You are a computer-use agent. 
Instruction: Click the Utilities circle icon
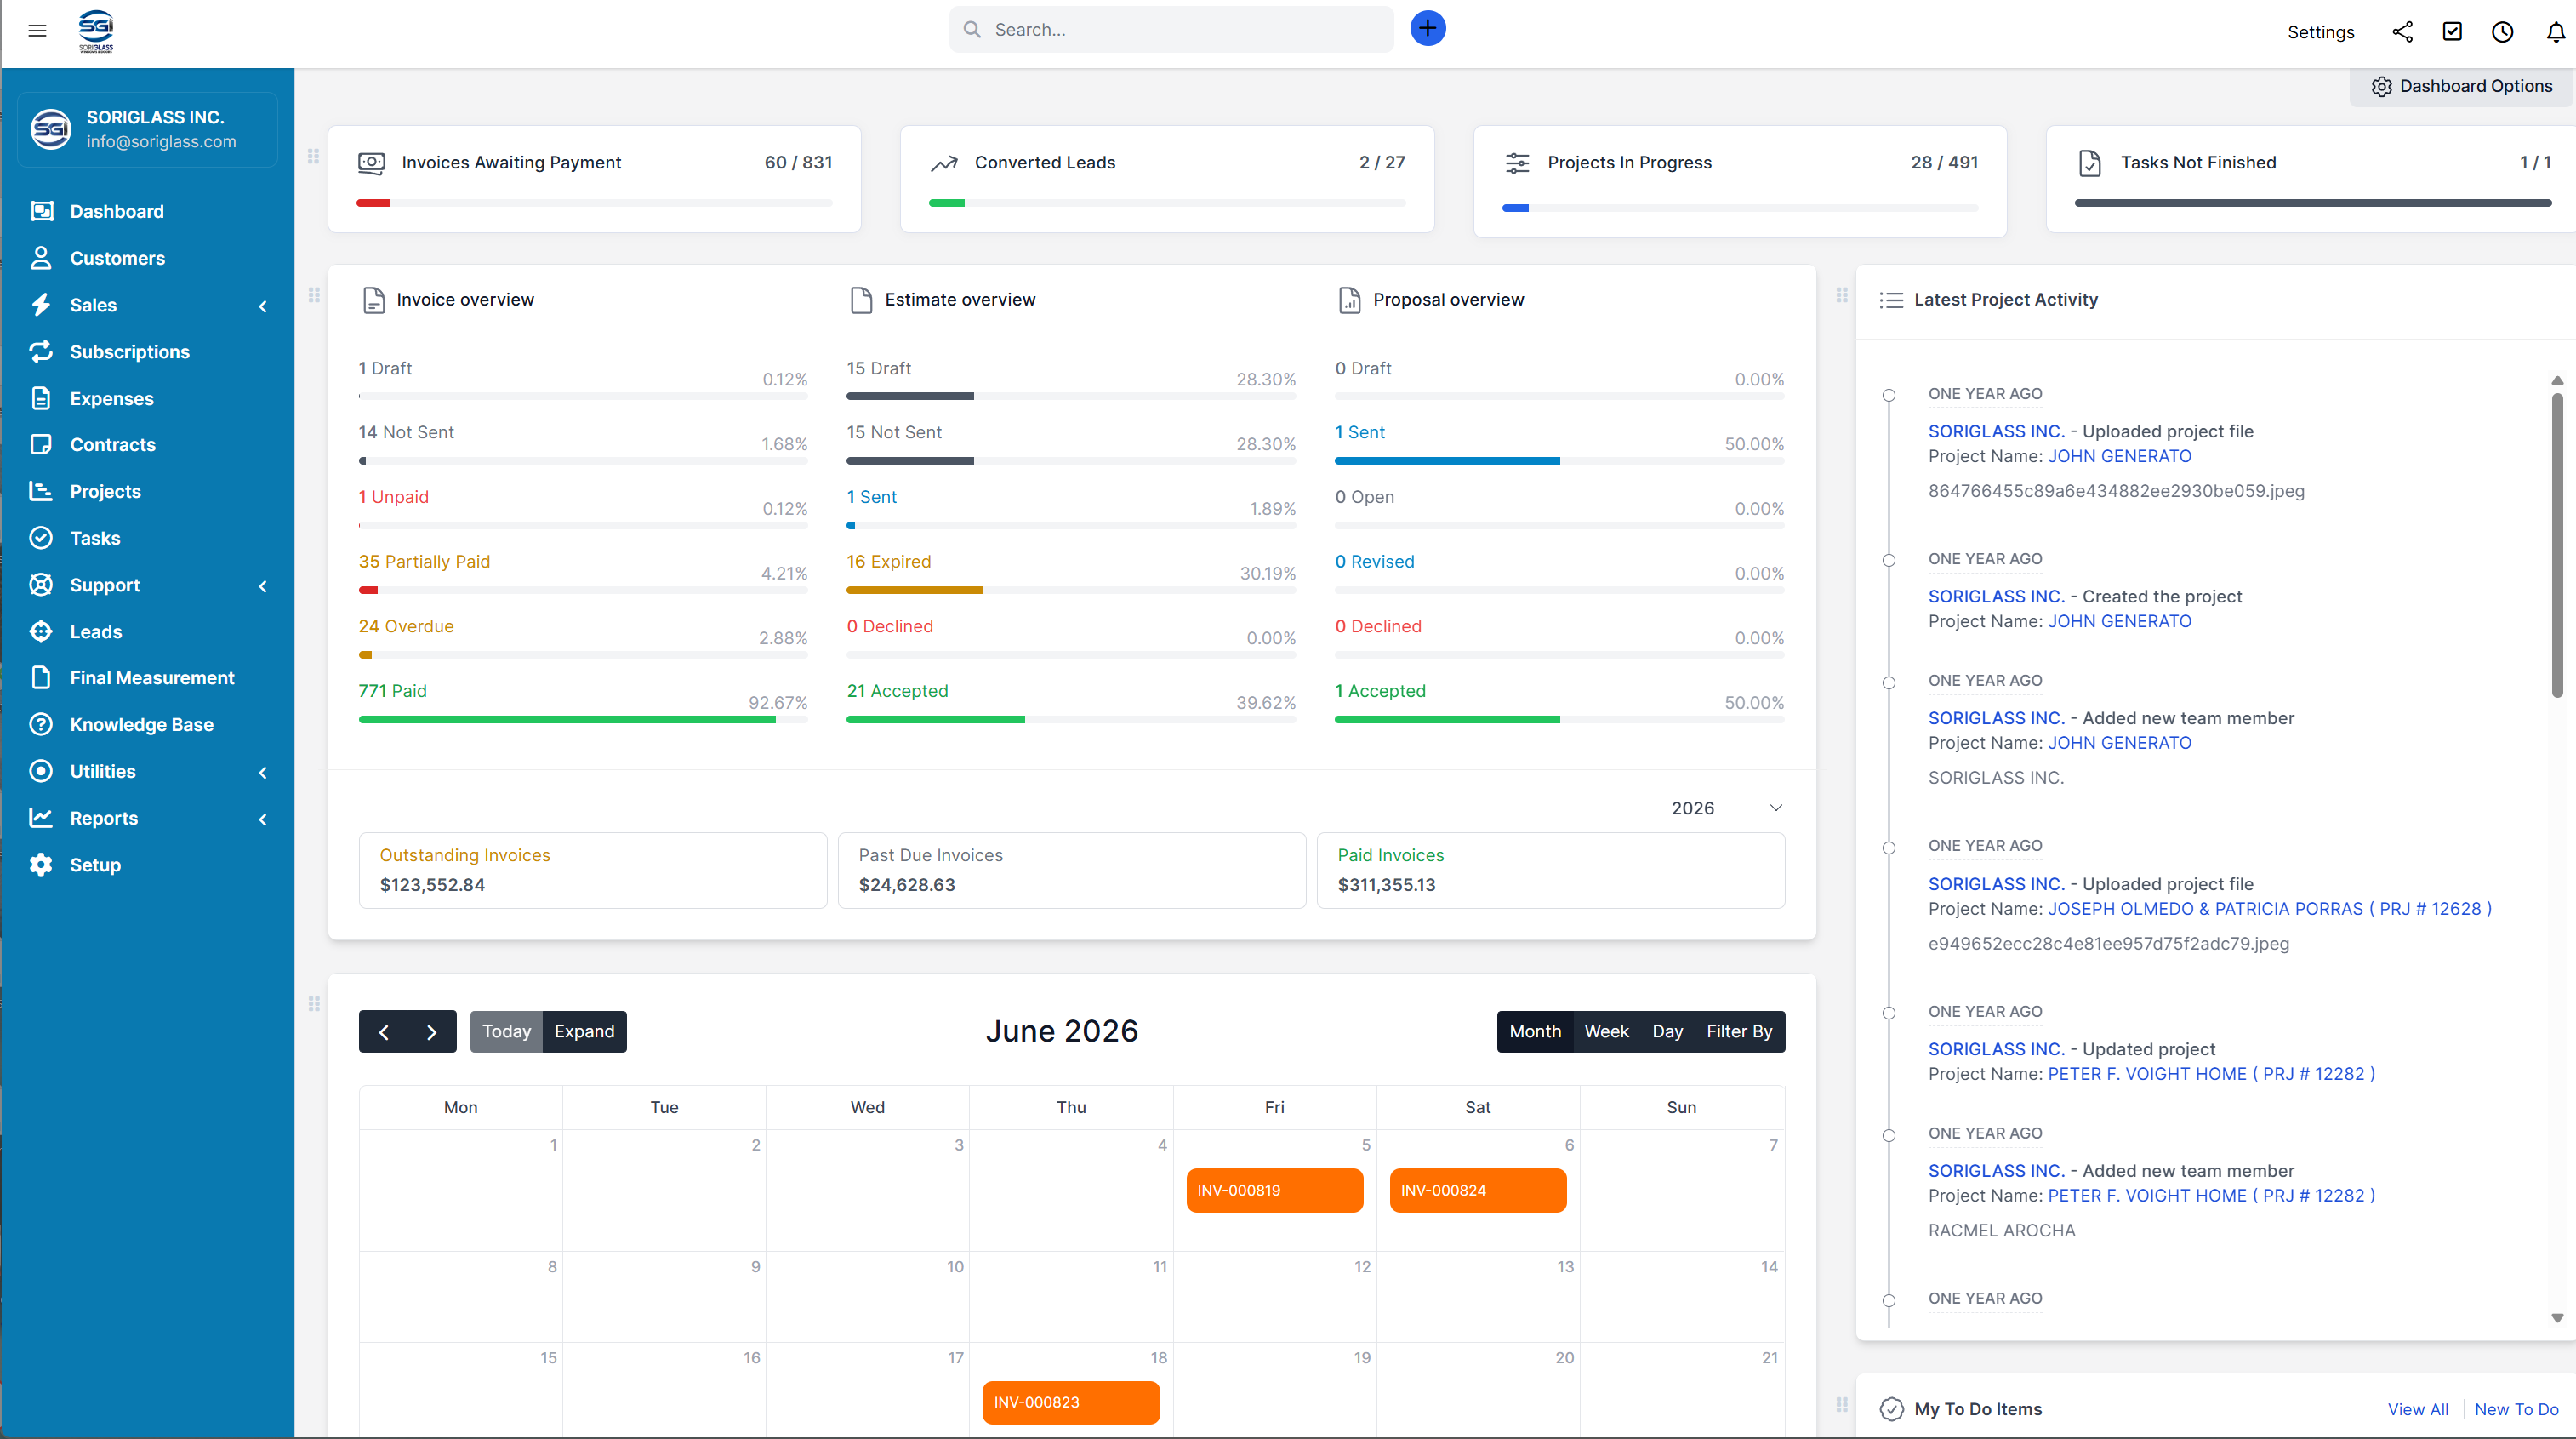(41, 771)
